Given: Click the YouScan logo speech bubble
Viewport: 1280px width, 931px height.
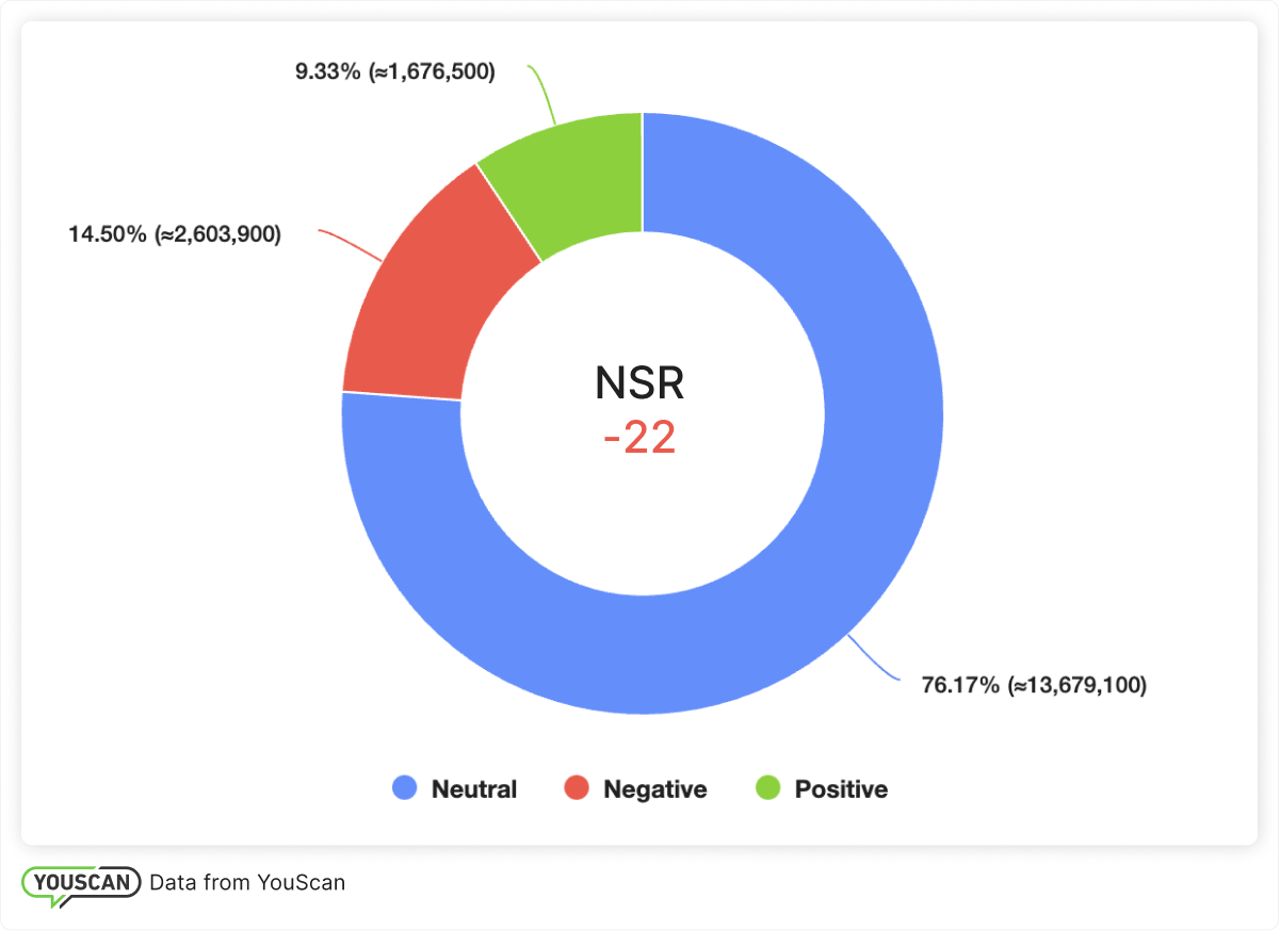Looking at the screenshot, I should 80,883.
